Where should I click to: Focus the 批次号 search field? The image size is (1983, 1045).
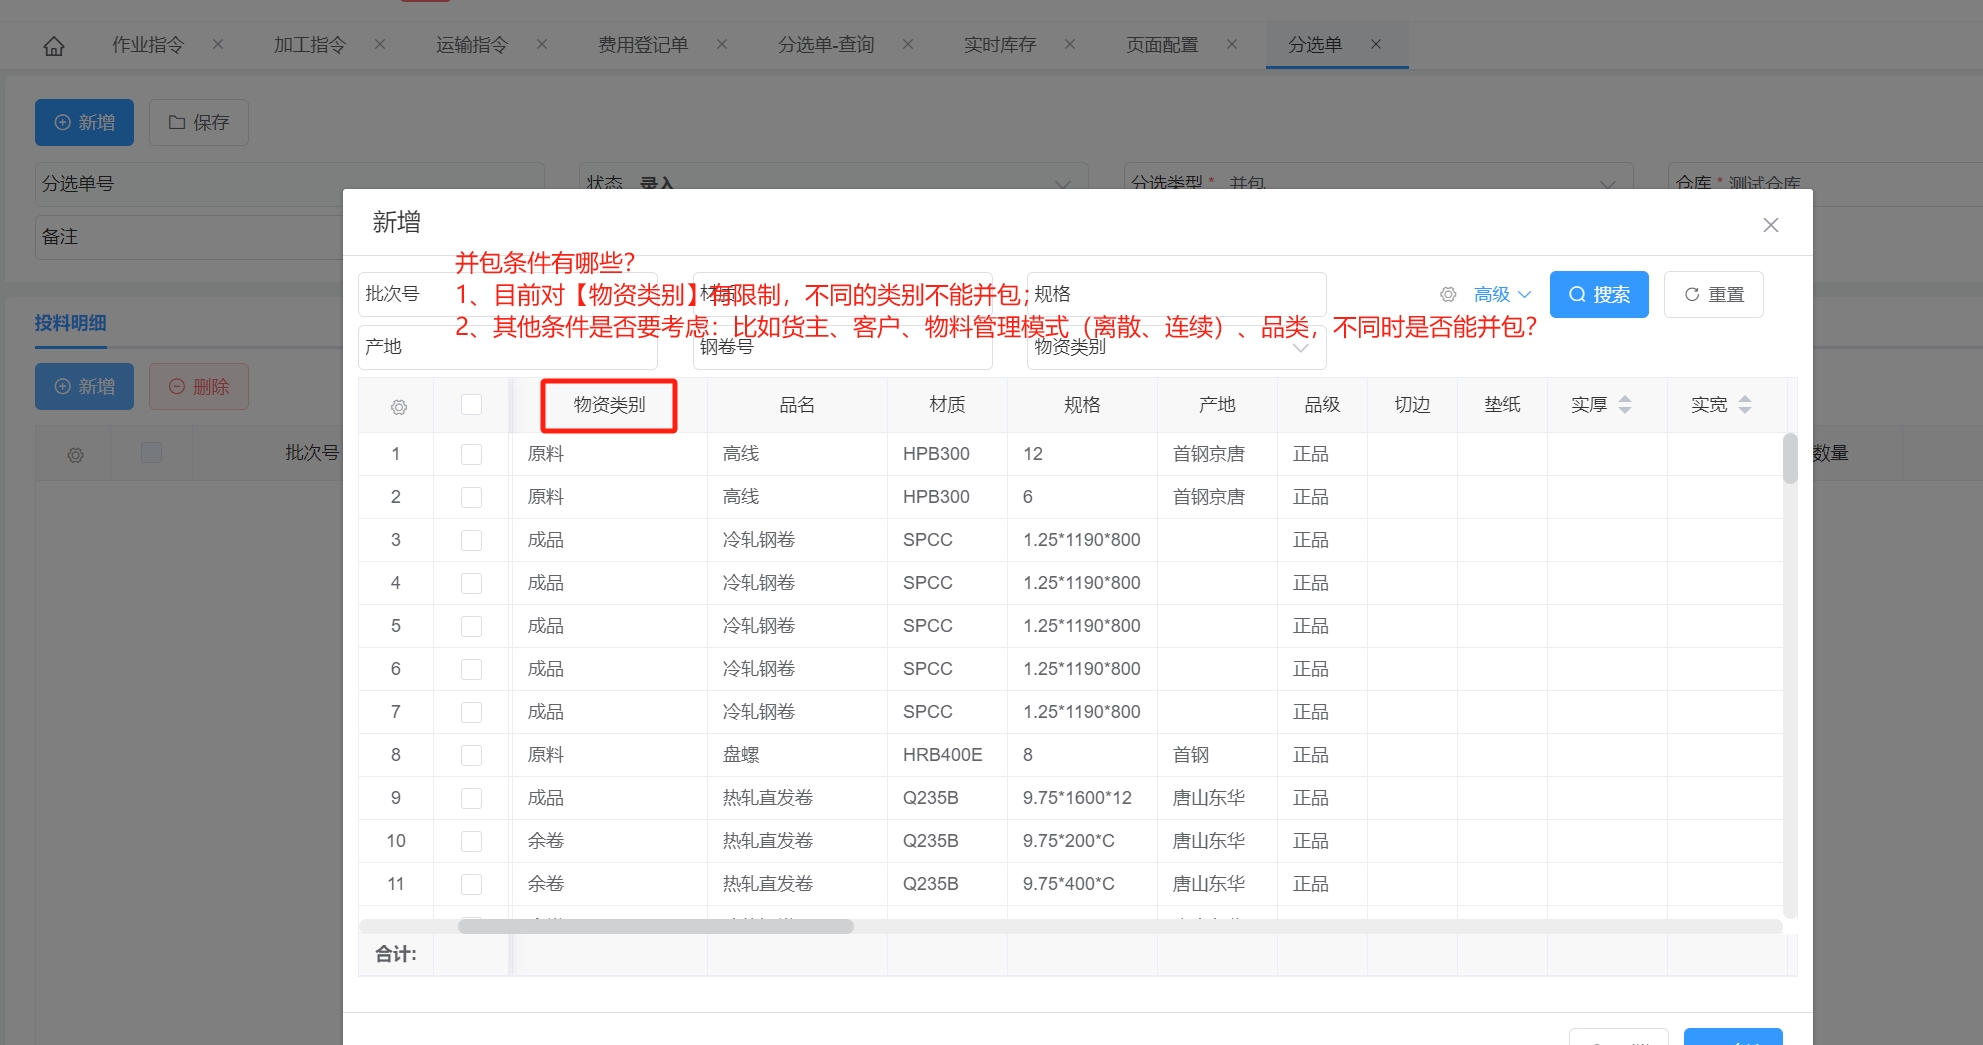tap(507, 294)
